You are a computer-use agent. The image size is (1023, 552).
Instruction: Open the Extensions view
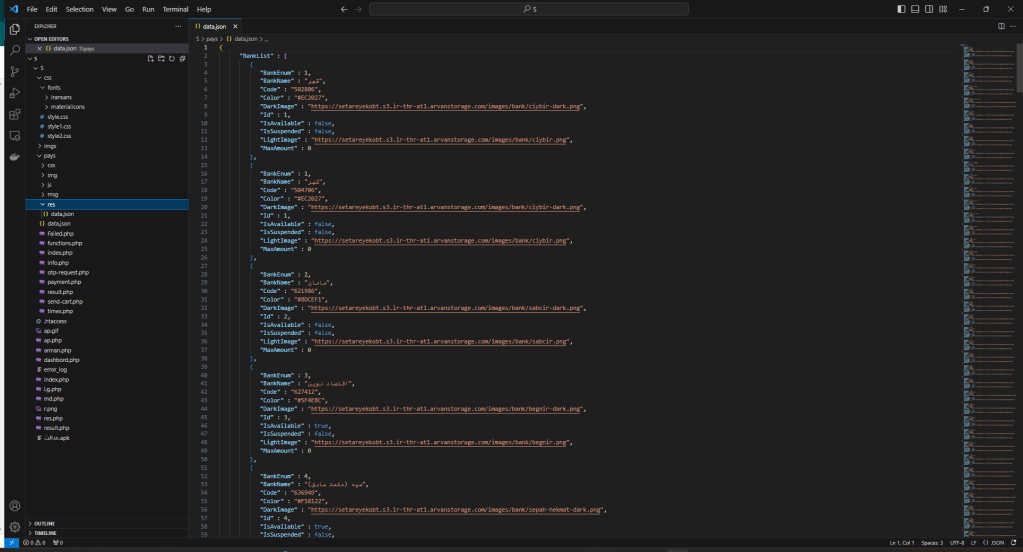click(x=15, y=113)
